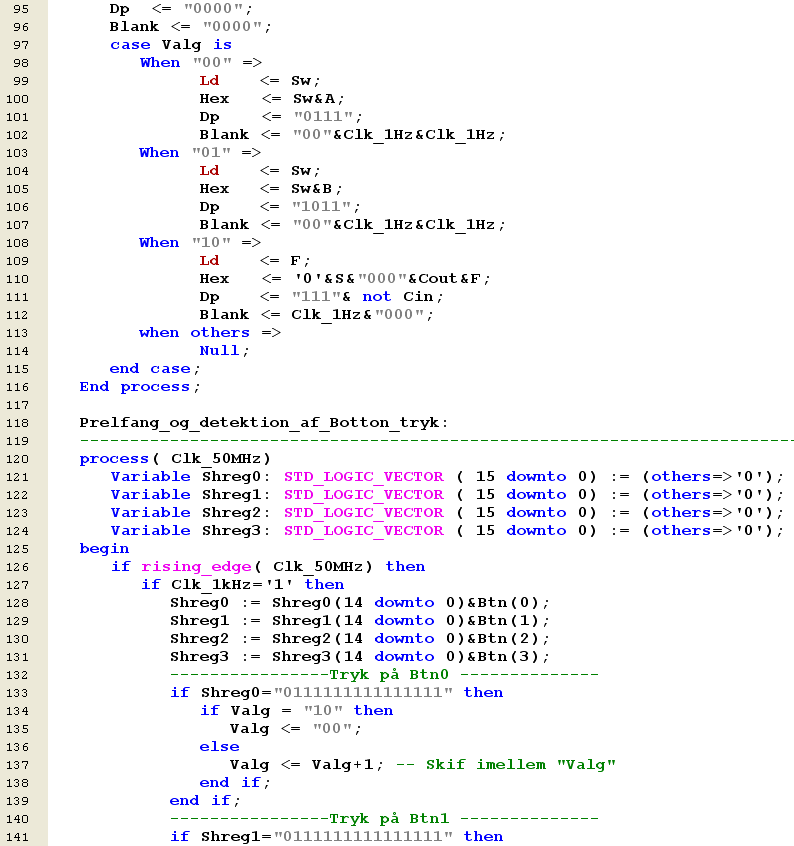Click 'Cout' in the Hex assignment on line 110
This screenshot has width=794, height=846.
(437, 279)
